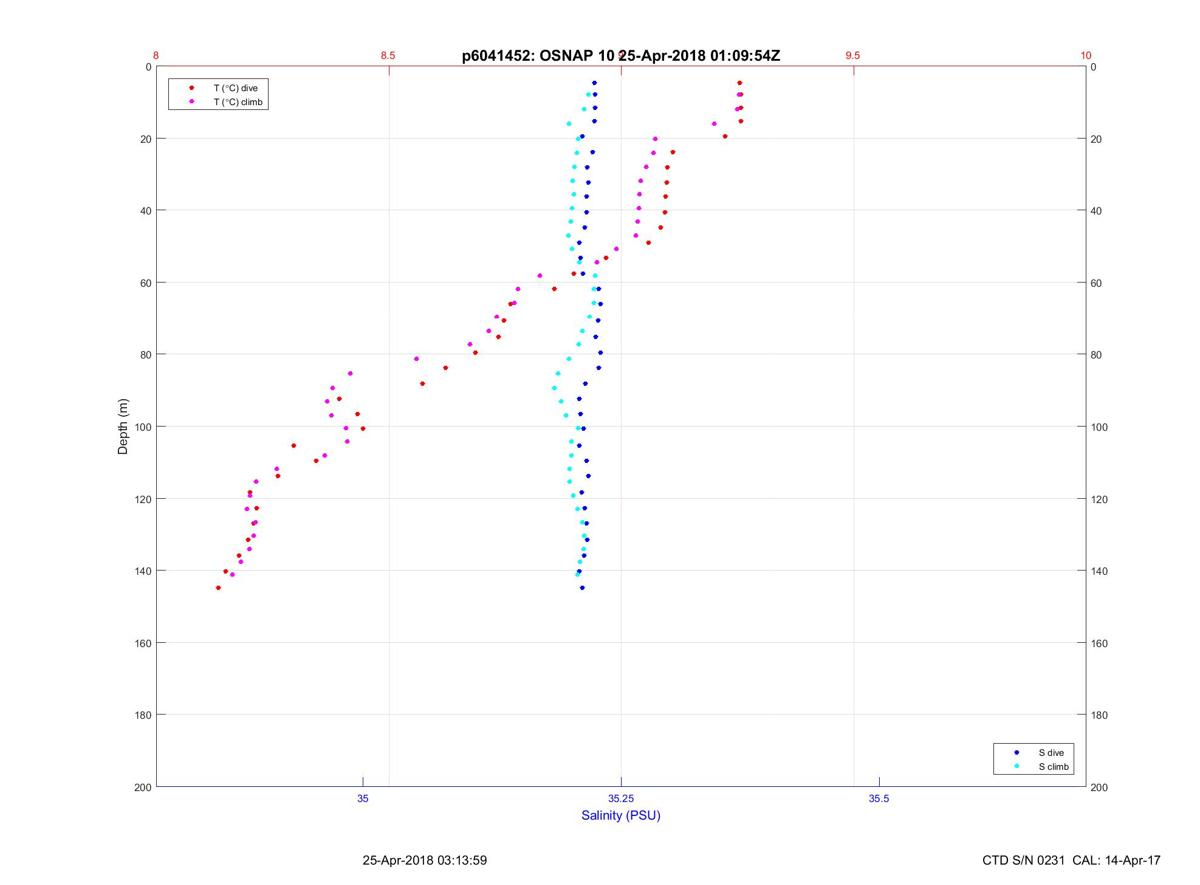Screen dimensions: 1200x885
Task: Click the deepest dark blue salinity dive point near 145 m
Action: click(582, 588)
